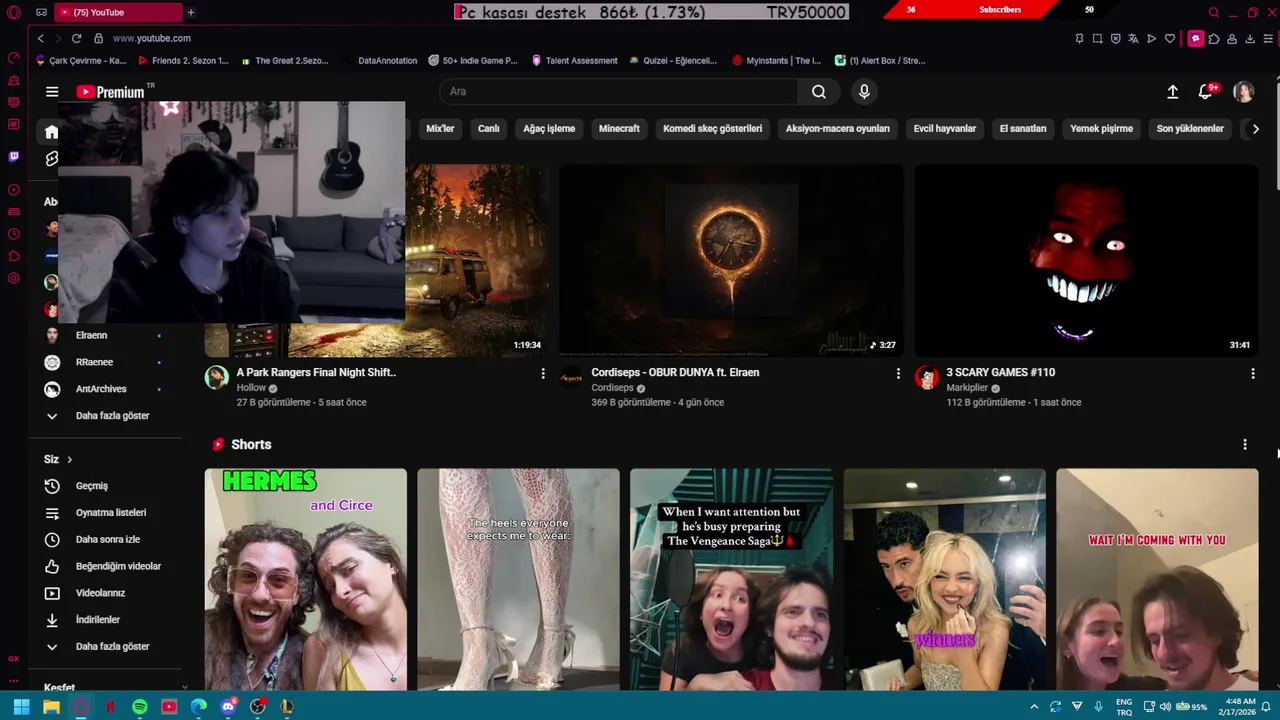Click the search magnifier button
The height and width of the screenshot is (720, 1280).
coord(819,92)
